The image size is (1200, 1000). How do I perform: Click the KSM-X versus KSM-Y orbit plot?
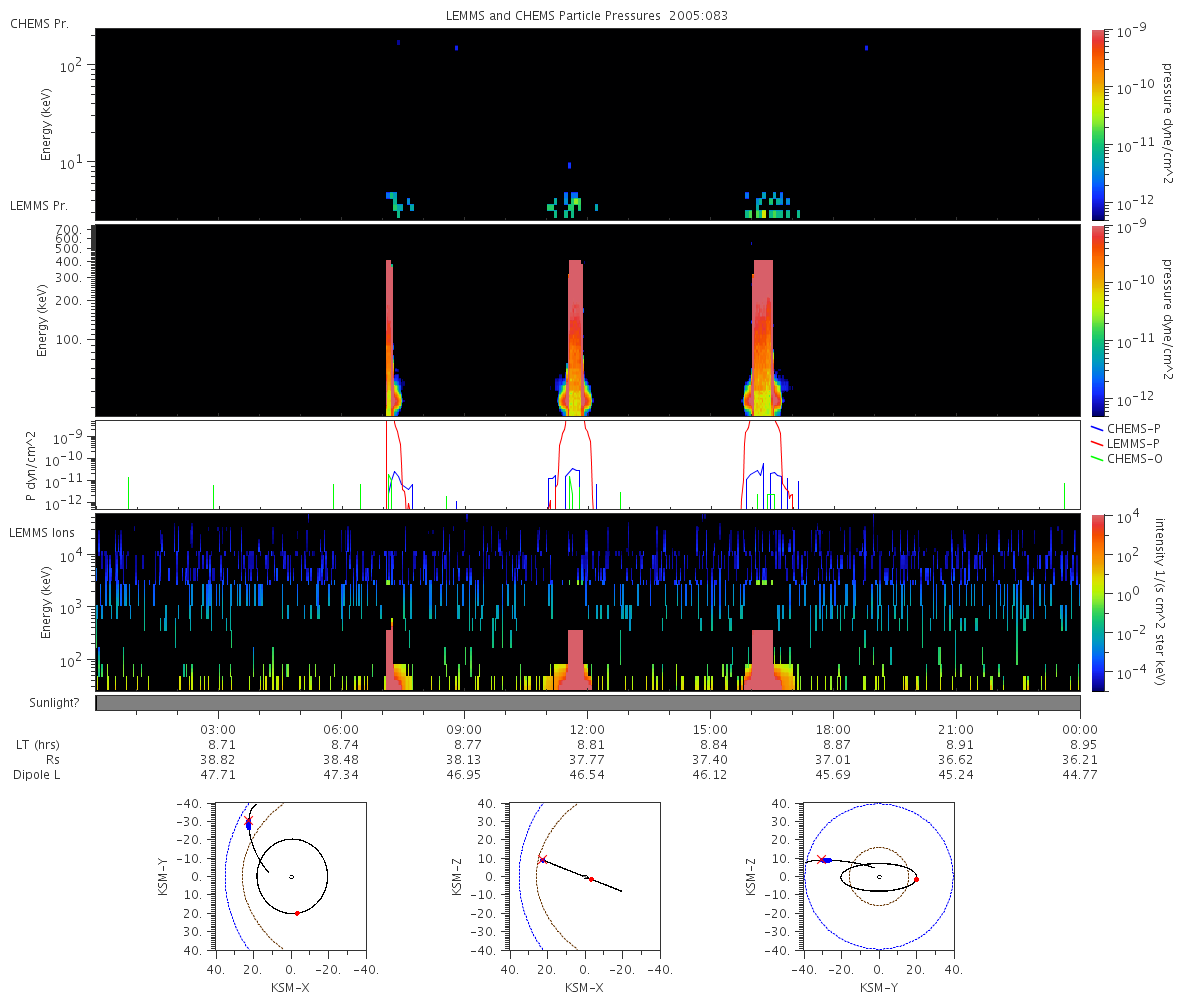pyautogui.click(x=291, y=876)
